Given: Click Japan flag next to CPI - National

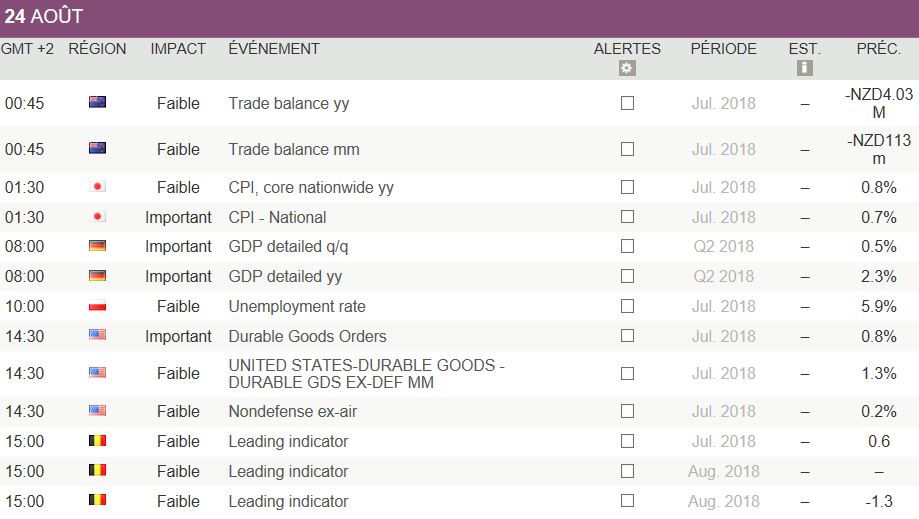Looking at the screenshot, I should [98, 217].
